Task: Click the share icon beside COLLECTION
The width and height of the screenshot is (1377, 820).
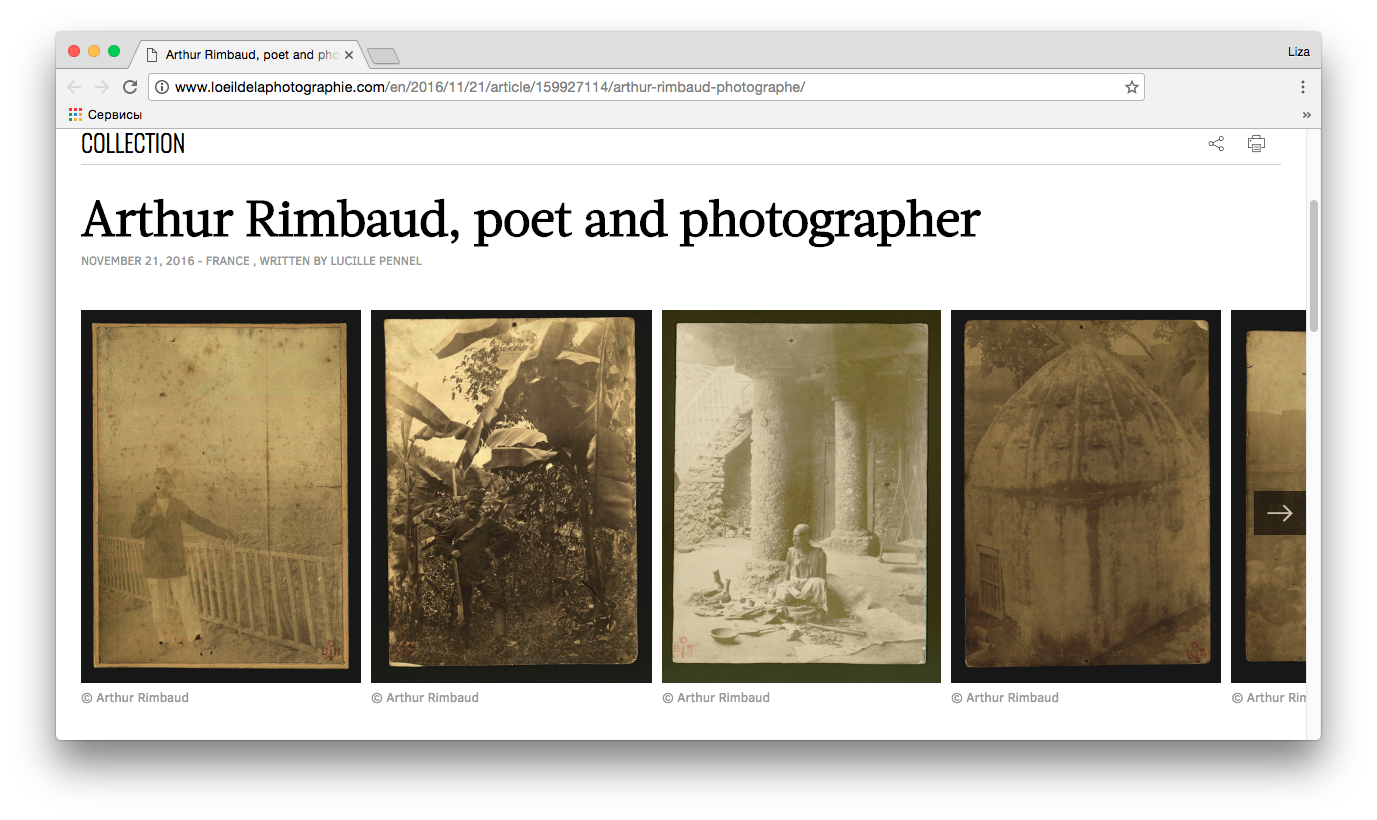Action: point(1216,144)
